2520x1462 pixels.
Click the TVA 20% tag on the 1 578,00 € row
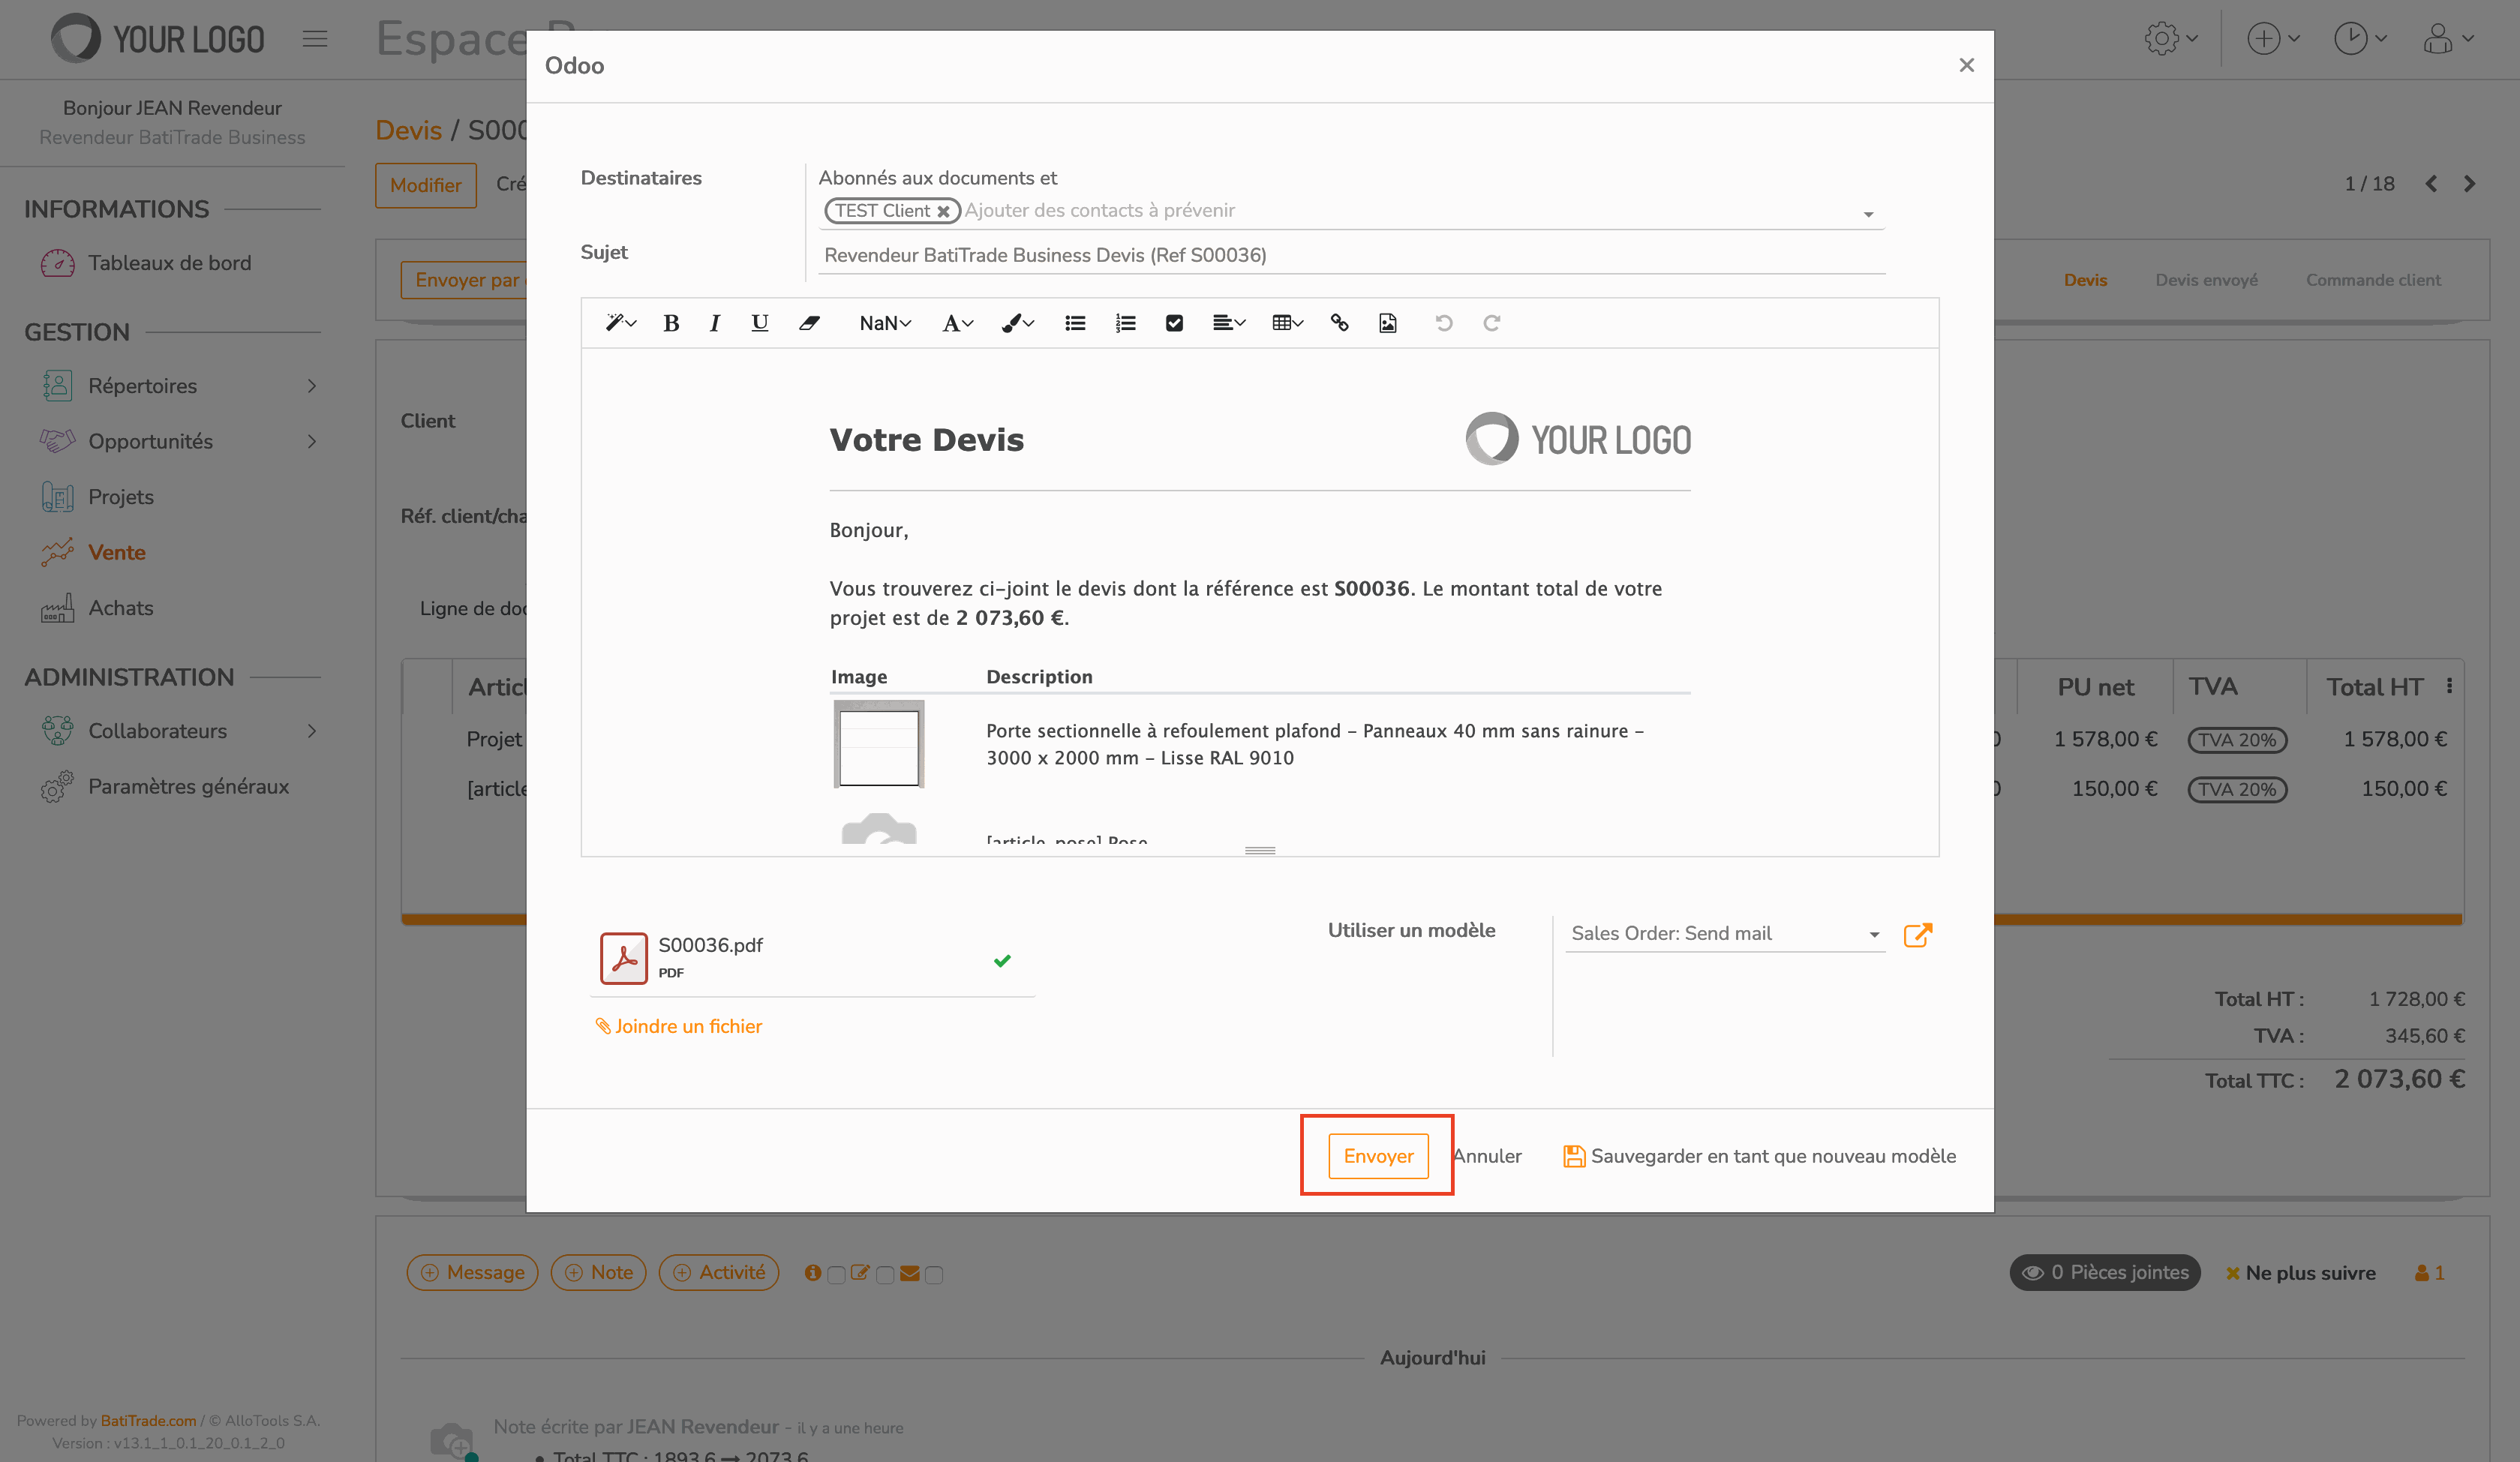2237,740
